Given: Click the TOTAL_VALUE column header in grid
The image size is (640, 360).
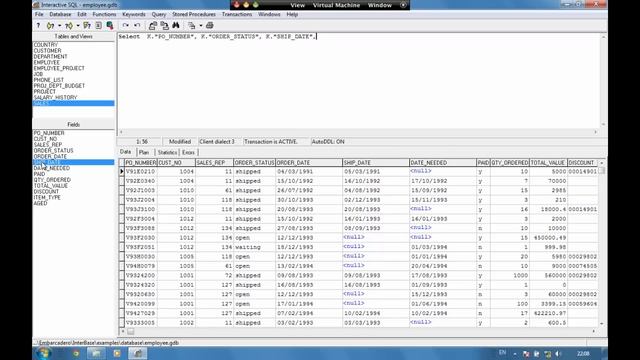Looking at the screenshot, I should pos(549,162).
